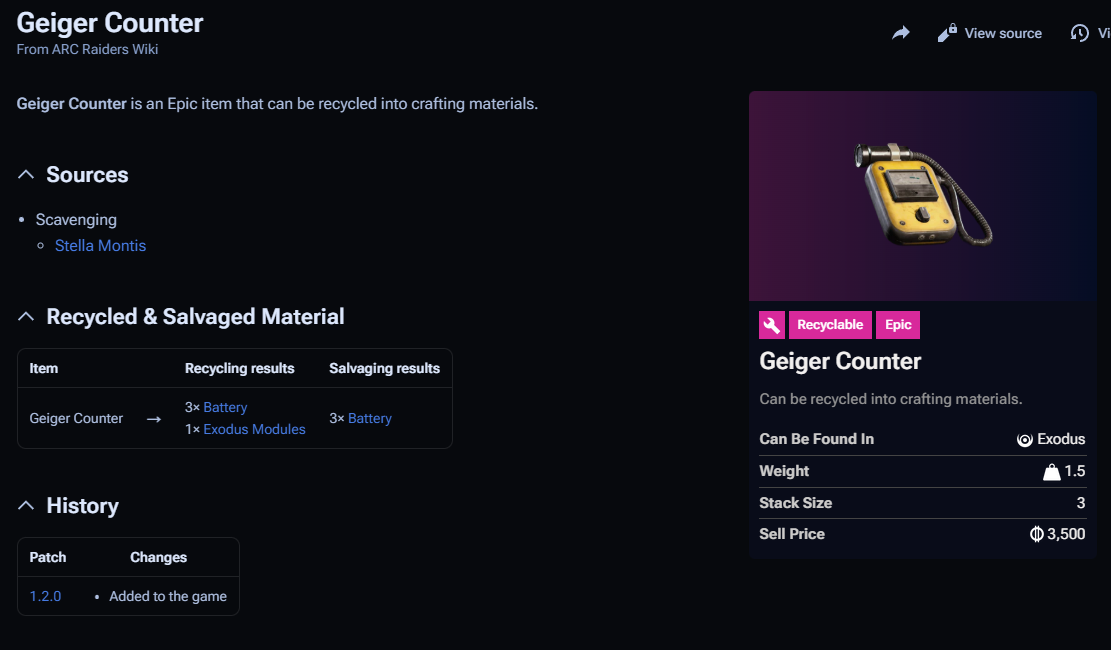The width and height of the screenshot is (1111, 650).
Task: Collapse the Sources section
Action: [27, 175]
